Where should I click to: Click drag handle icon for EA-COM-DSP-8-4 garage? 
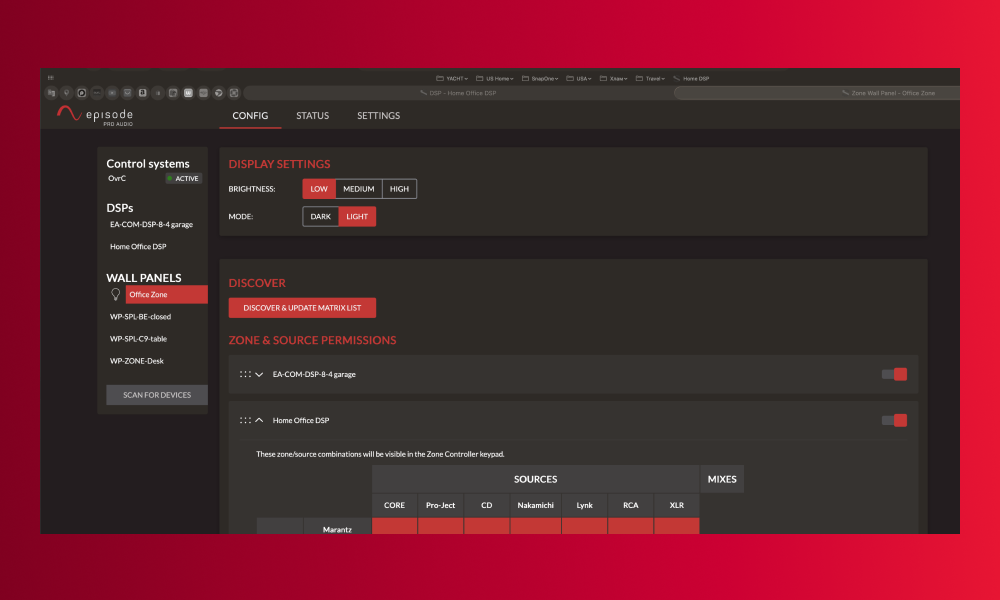coord(245,374)
